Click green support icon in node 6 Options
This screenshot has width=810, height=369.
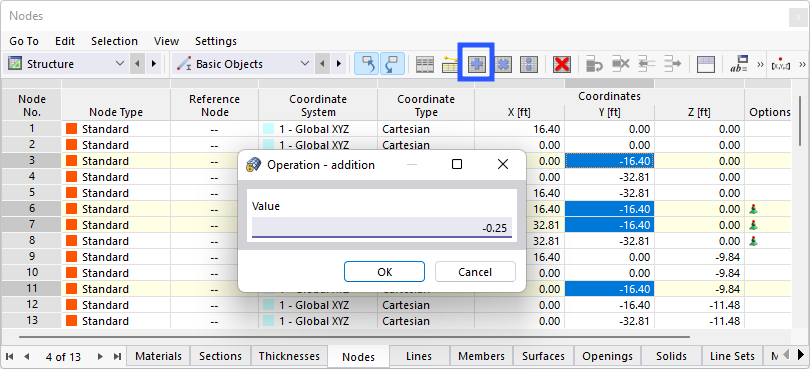pos(755,209)
